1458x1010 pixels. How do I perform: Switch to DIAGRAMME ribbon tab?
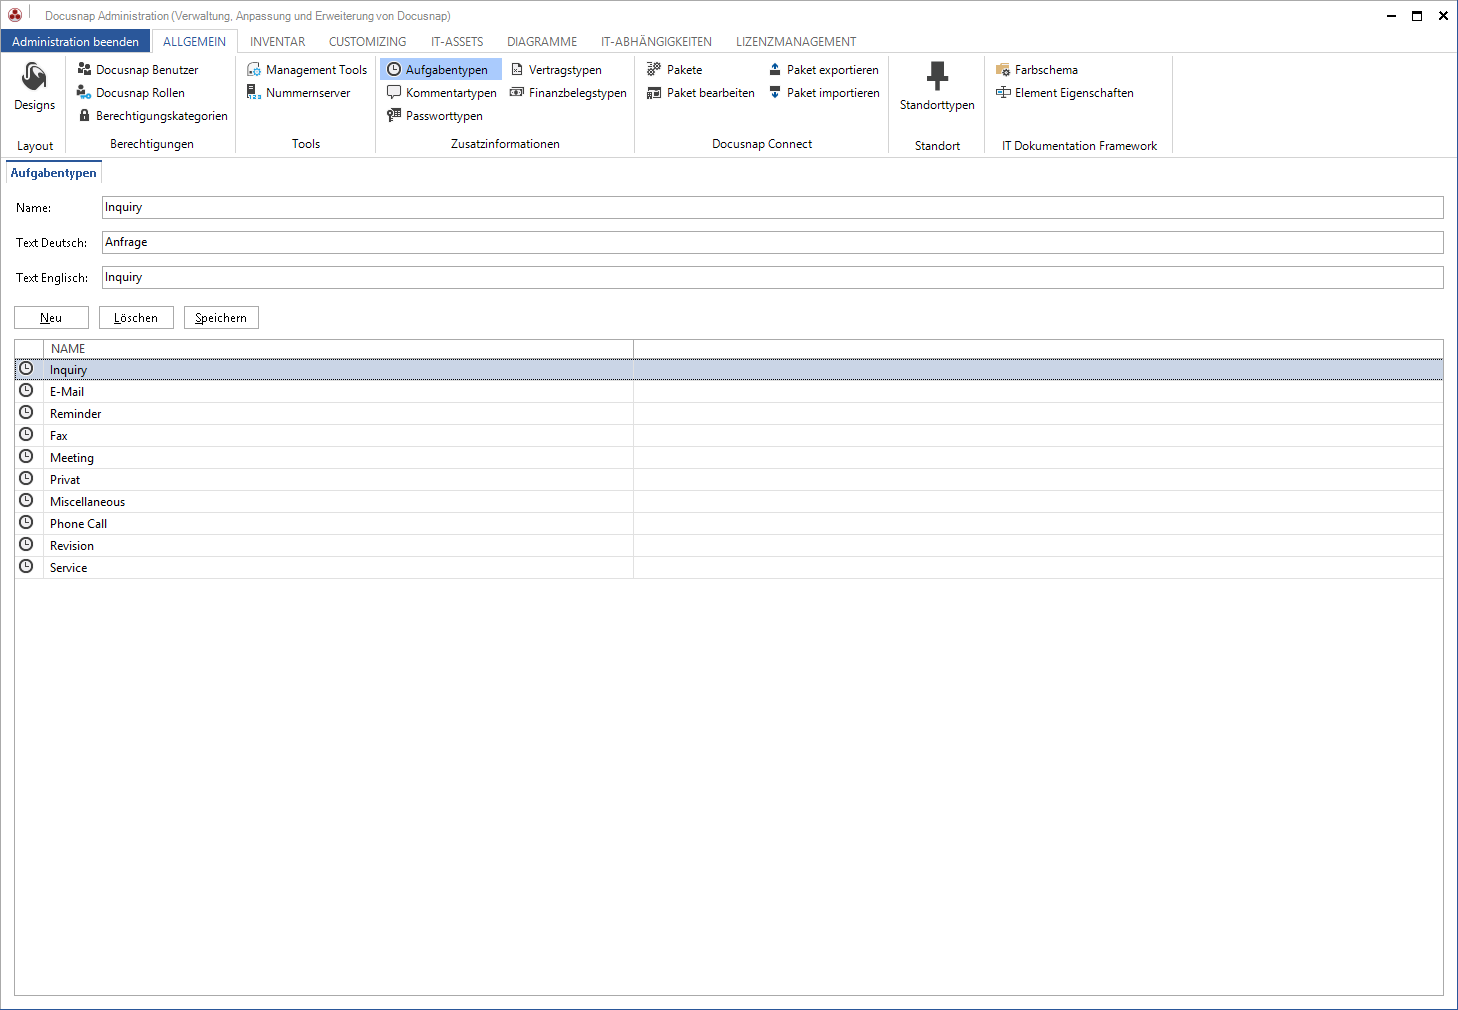point(542,41)
